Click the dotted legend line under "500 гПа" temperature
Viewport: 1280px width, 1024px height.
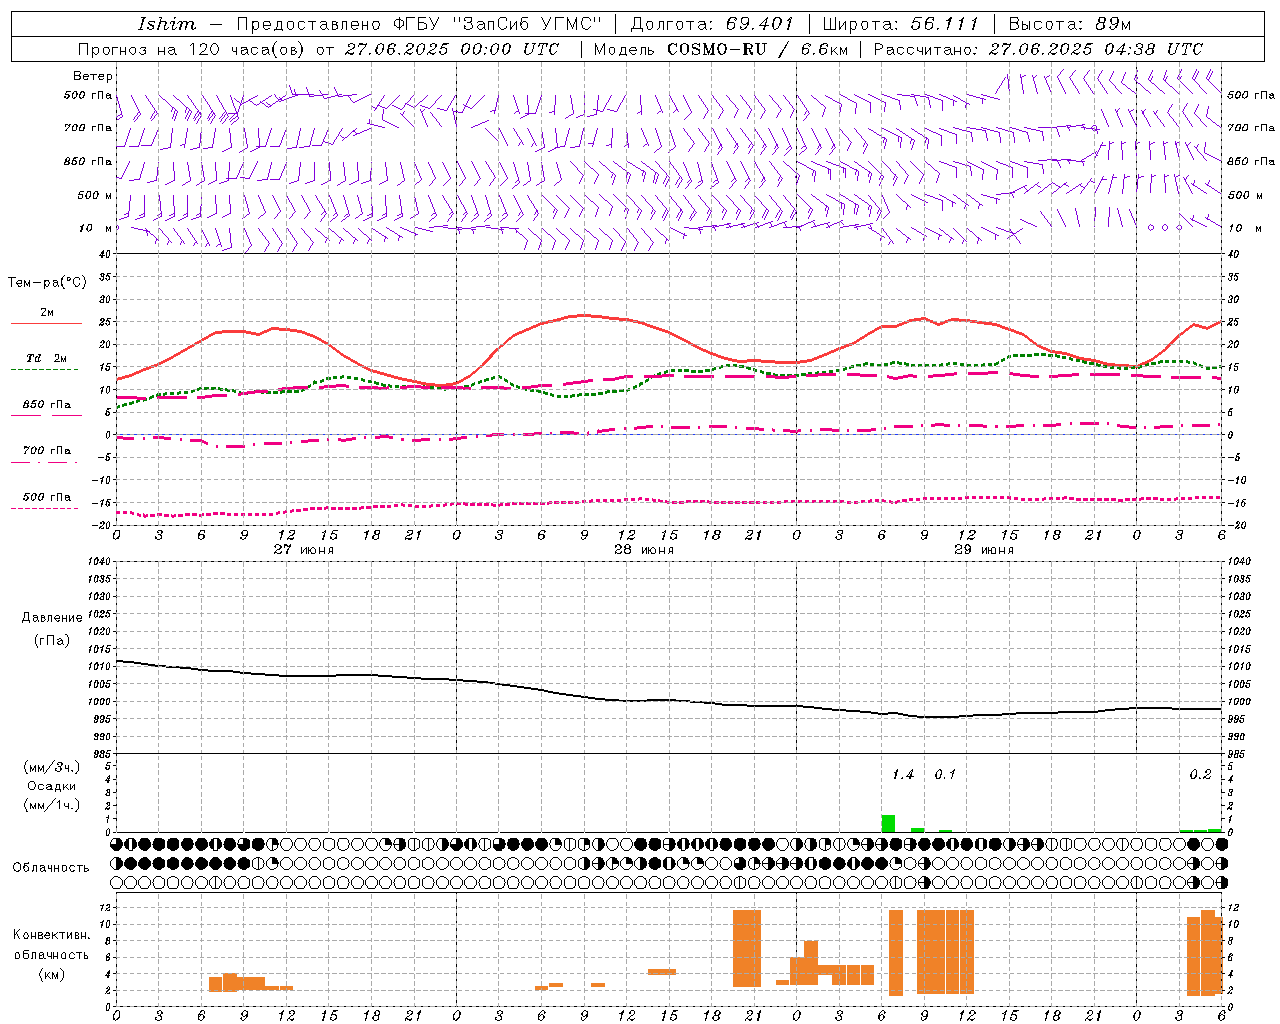(x=46, y=509)
